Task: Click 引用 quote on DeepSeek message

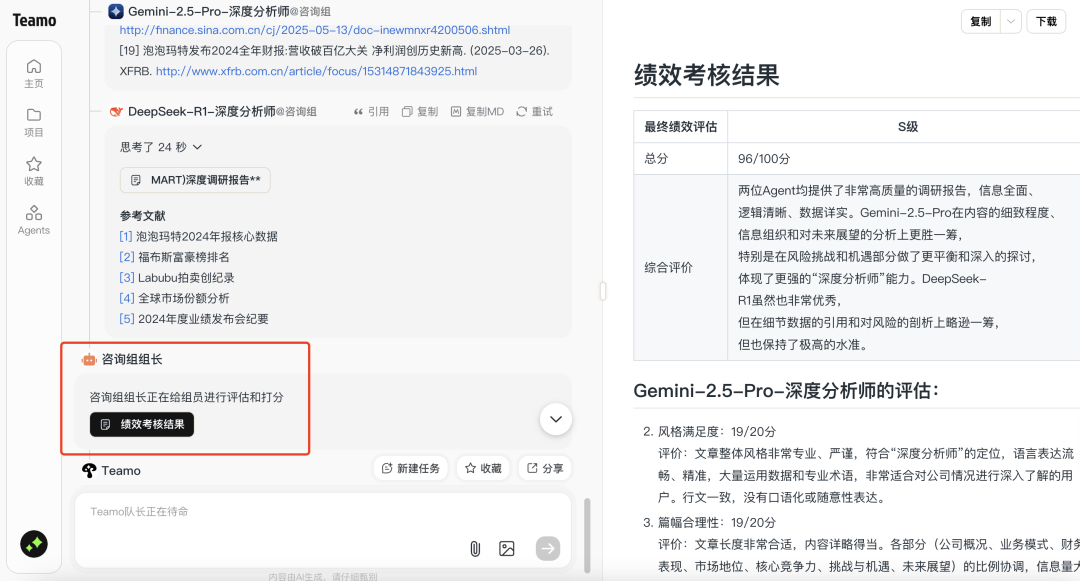Action: (371, 112)
